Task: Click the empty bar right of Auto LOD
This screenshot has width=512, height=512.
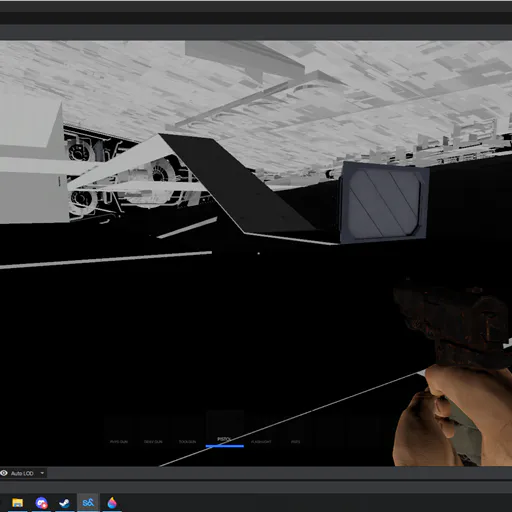Action: (279, 473)
